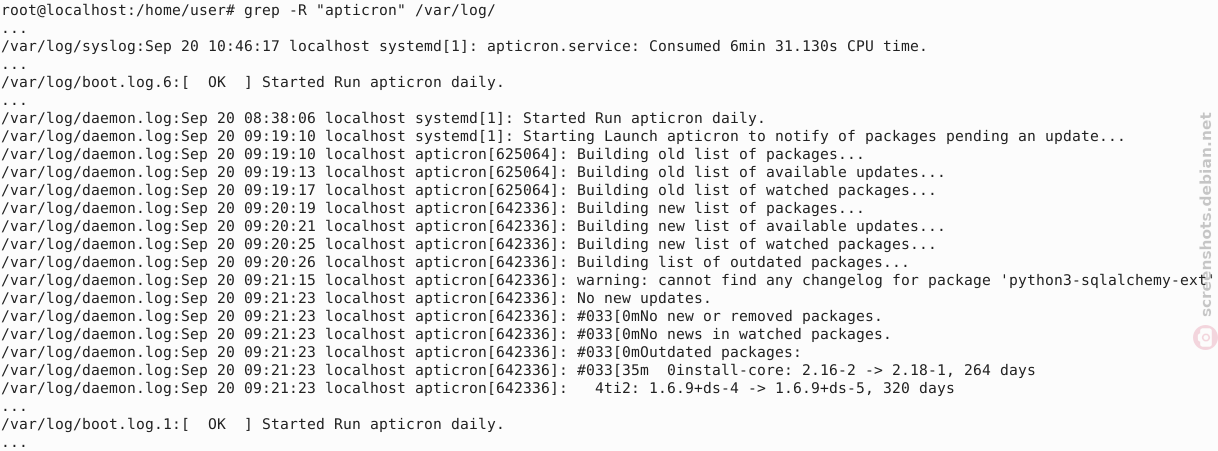Click the "No new updates." log line
The image size is (1218, 451).
[x=356, y=298]
